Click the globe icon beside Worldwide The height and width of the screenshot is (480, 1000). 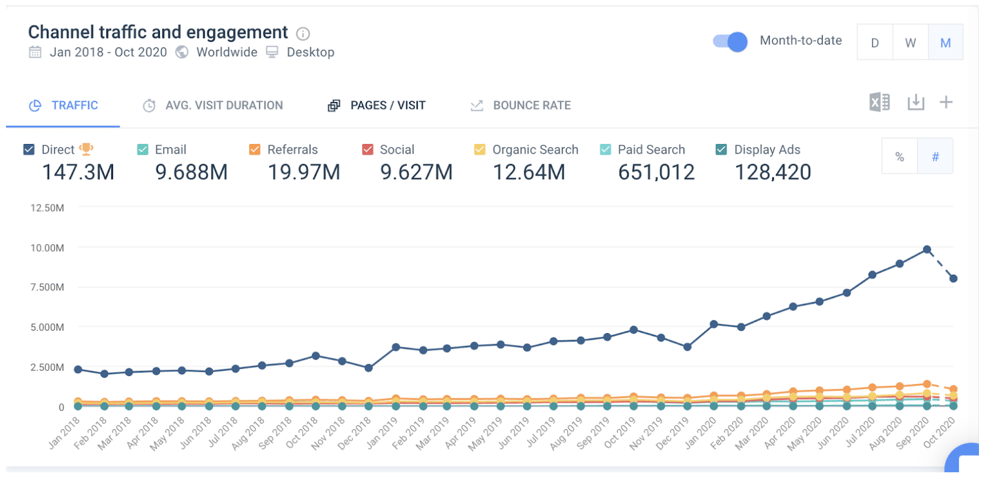click(182, 52)
